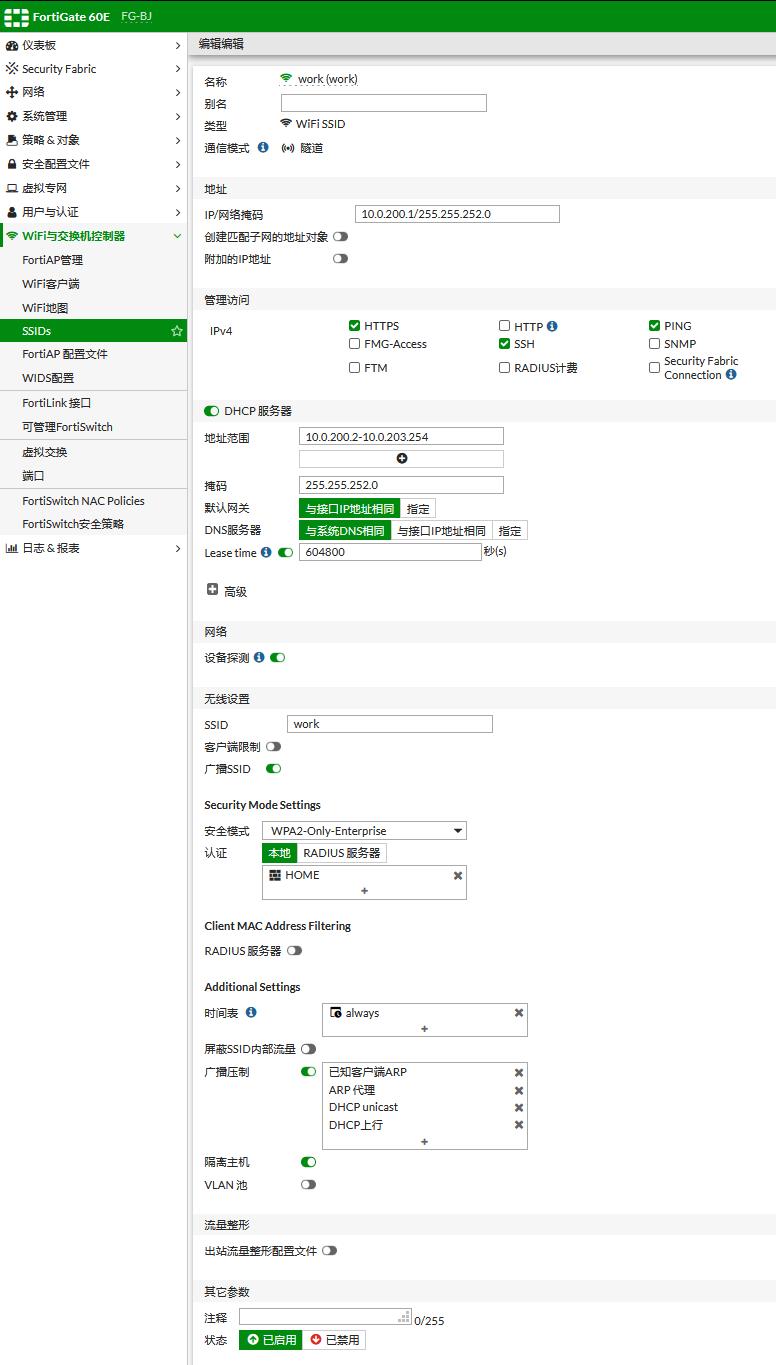Select 本地 authentication option

coord(279,853)
